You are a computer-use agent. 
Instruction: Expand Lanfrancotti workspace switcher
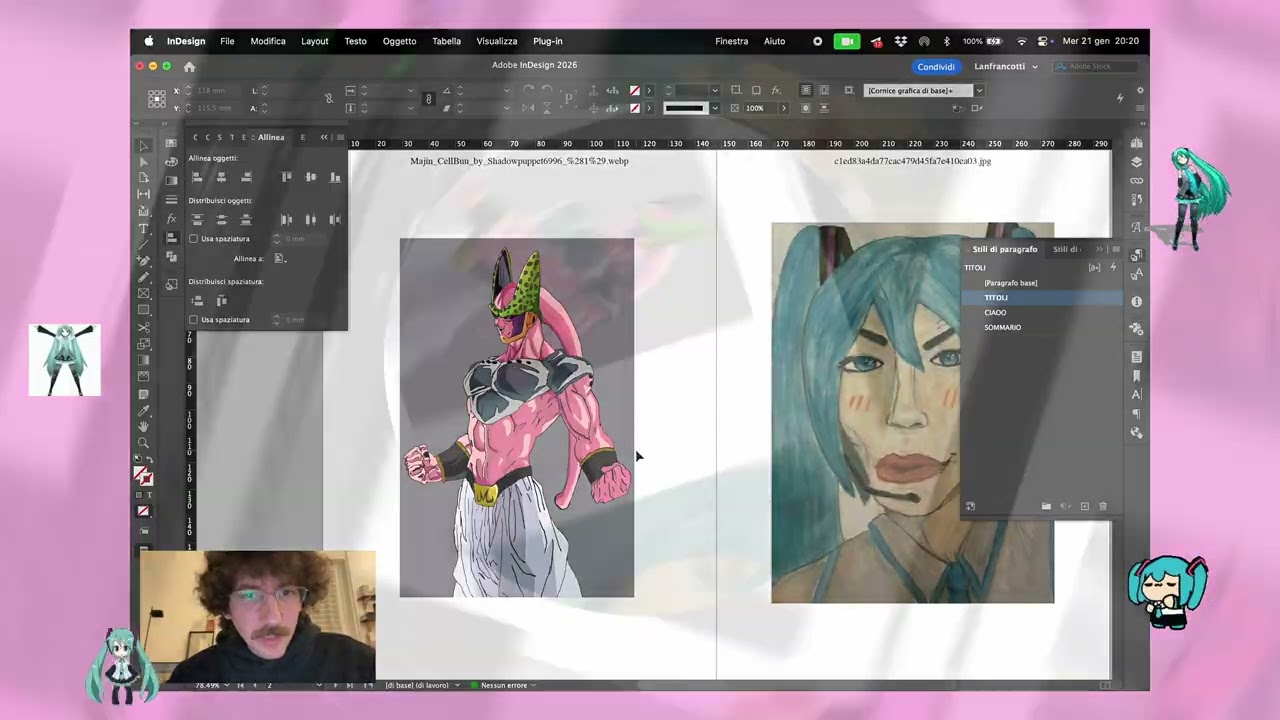[x=1006, y=67]
